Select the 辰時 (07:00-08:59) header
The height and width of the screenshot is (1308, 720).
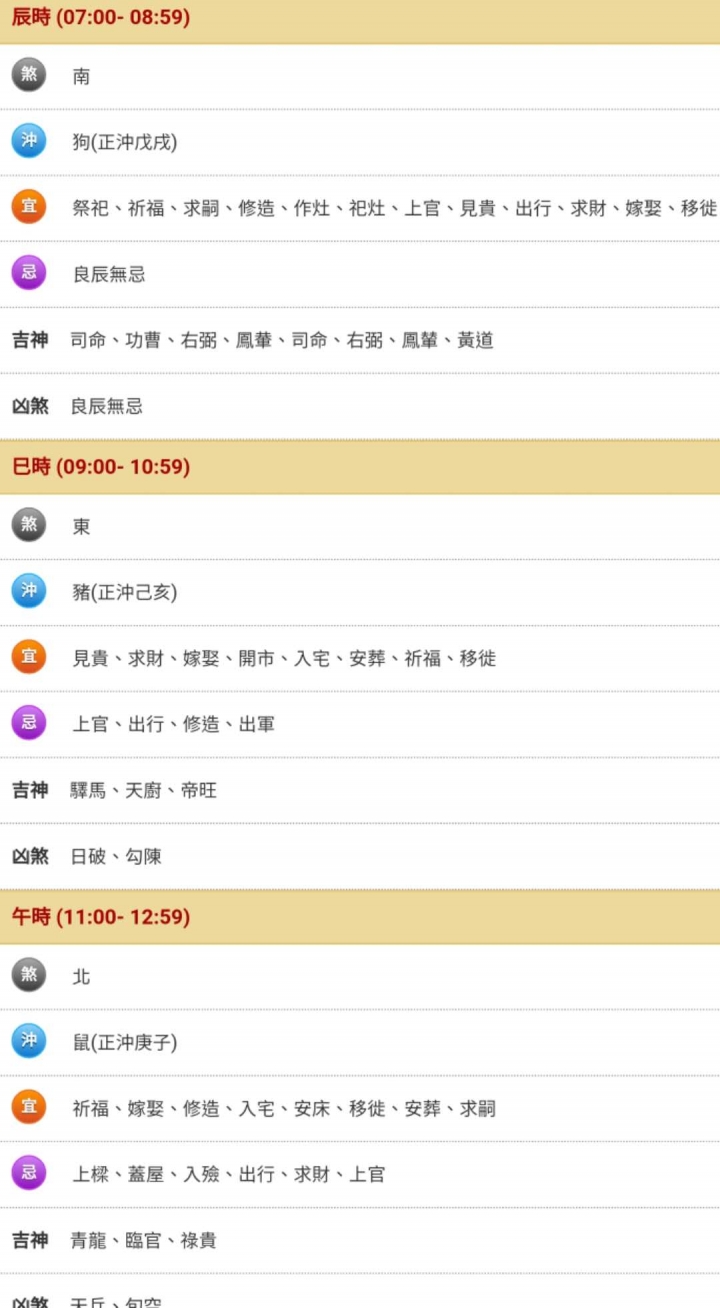coord(101,18)
